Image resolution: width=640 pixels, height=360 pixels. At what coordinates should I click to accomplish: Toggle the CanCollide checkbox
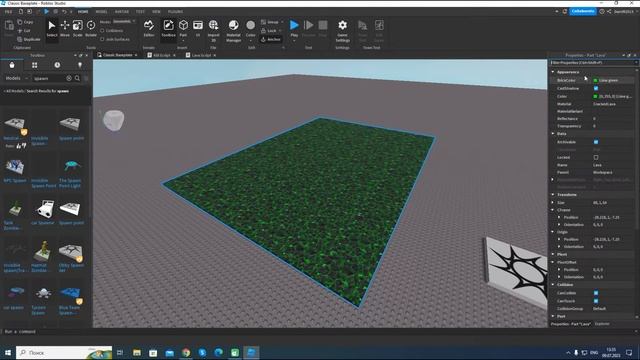pyautogui.click(x=596, y=293)
